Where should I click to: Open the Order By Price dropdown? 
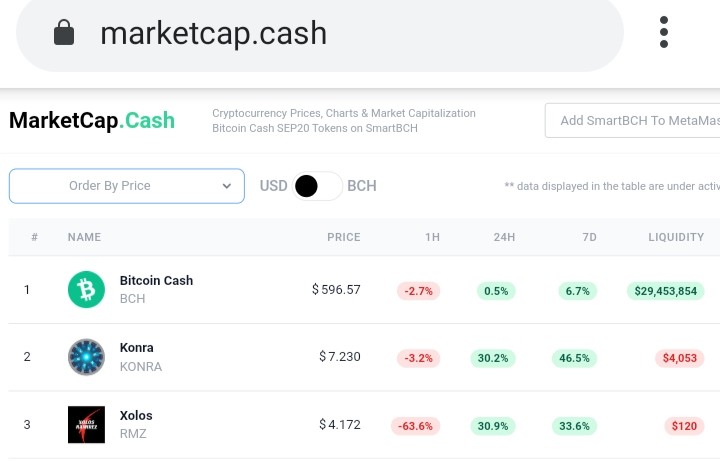pyautogui.click(x=127, y=186)
